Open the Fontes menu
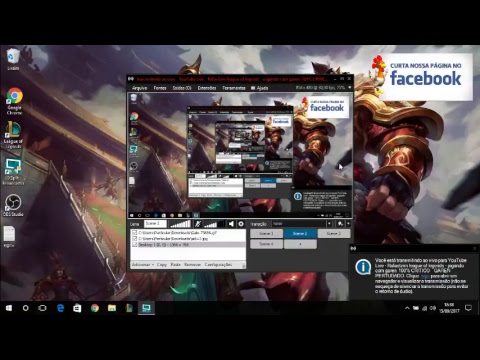The height and width of the screenshot is (360, 480). coord(160,88)
